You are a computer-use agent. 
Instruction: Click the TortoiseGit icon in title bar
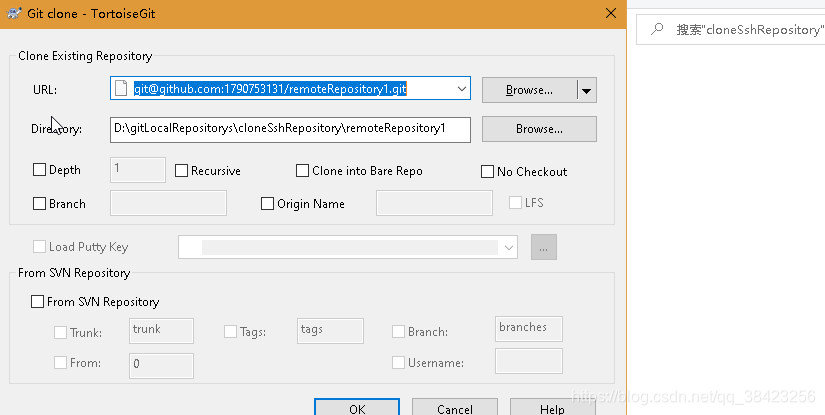point(14,13)
